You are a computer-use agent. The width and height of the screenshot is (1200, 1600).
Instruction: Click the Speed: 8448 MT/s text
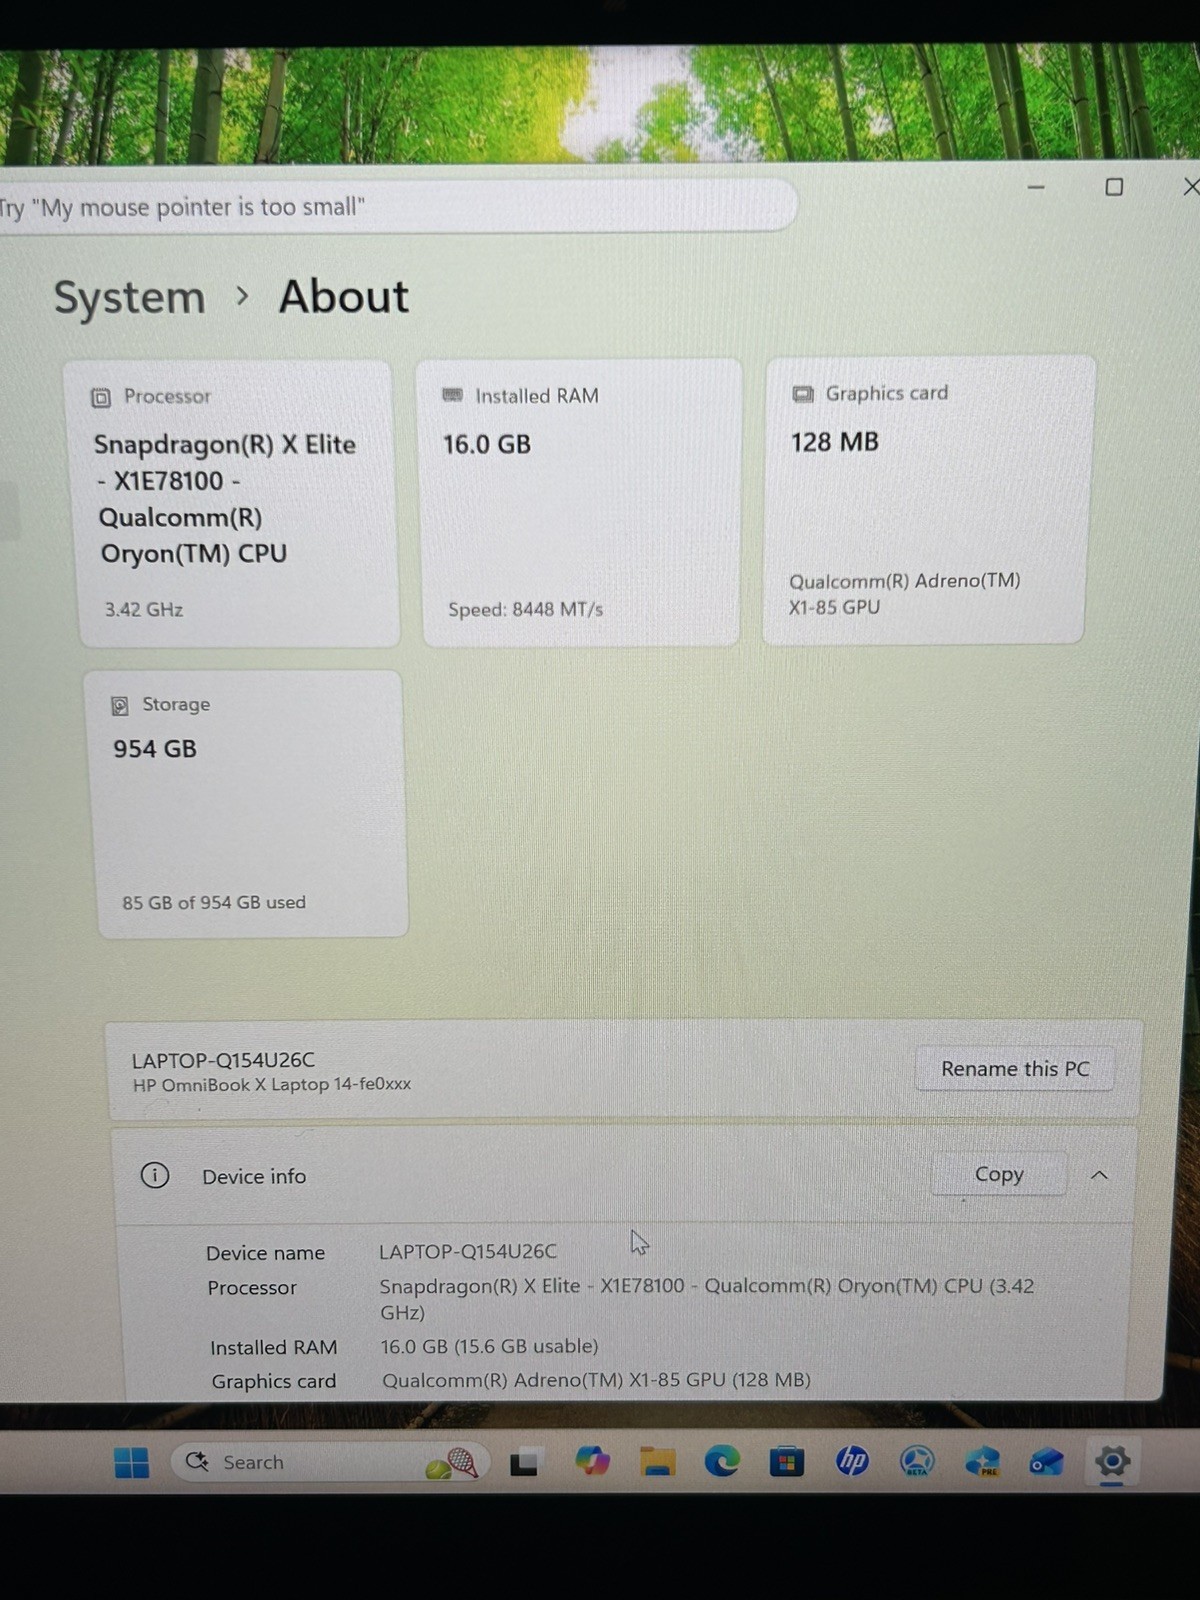pos(525,609)
